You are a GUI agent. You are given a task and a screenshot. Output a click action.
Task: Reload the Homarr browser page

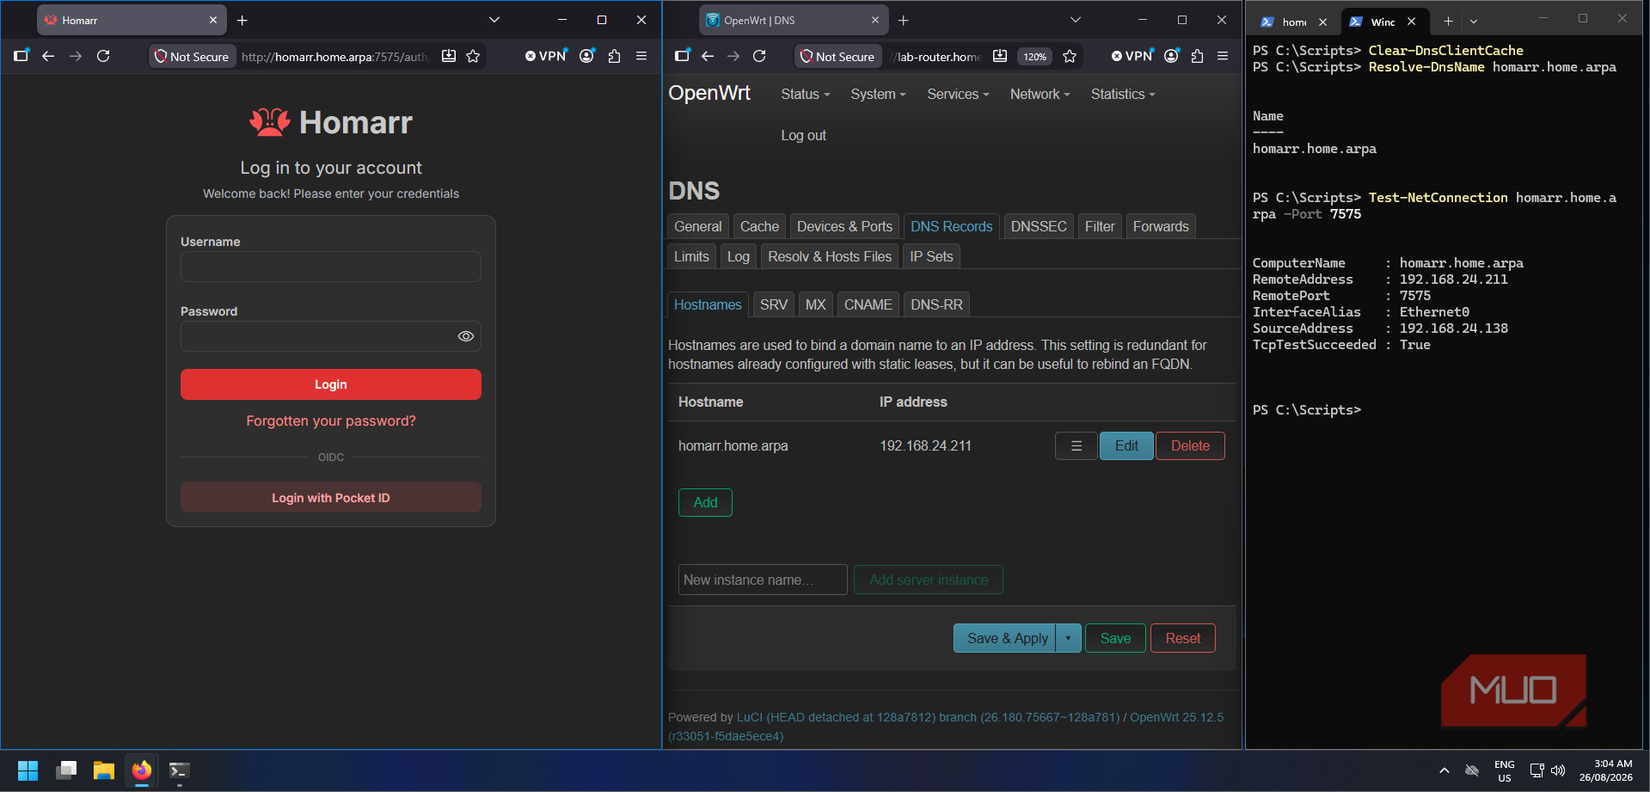coord(103,56)
